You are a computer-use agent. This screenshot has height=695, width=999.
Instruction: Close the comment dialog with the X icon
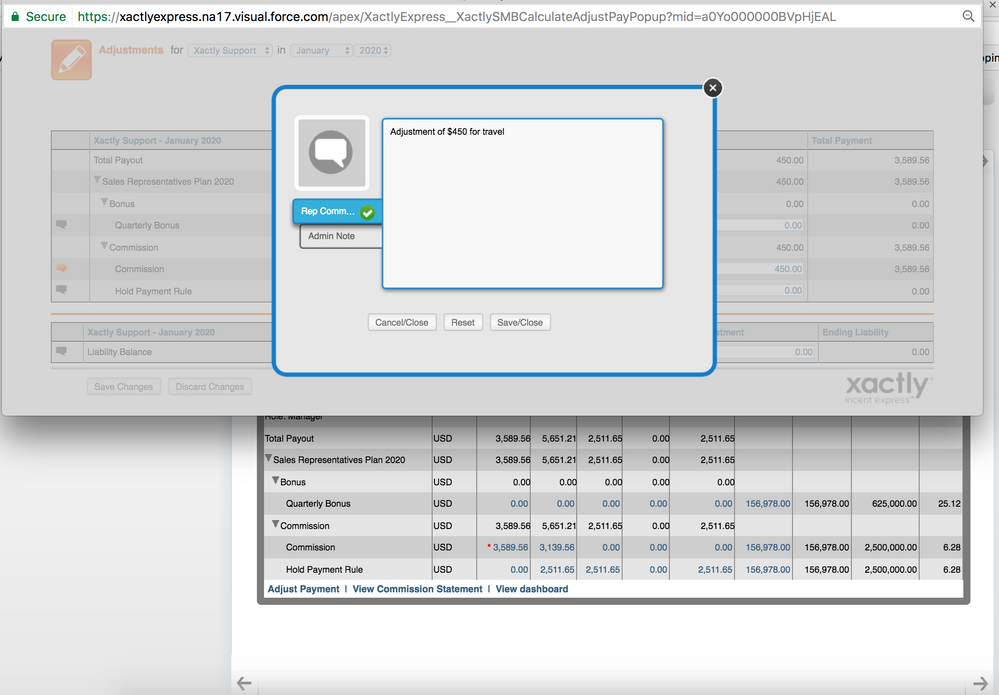pyautogui.click(x=713, y=88)
